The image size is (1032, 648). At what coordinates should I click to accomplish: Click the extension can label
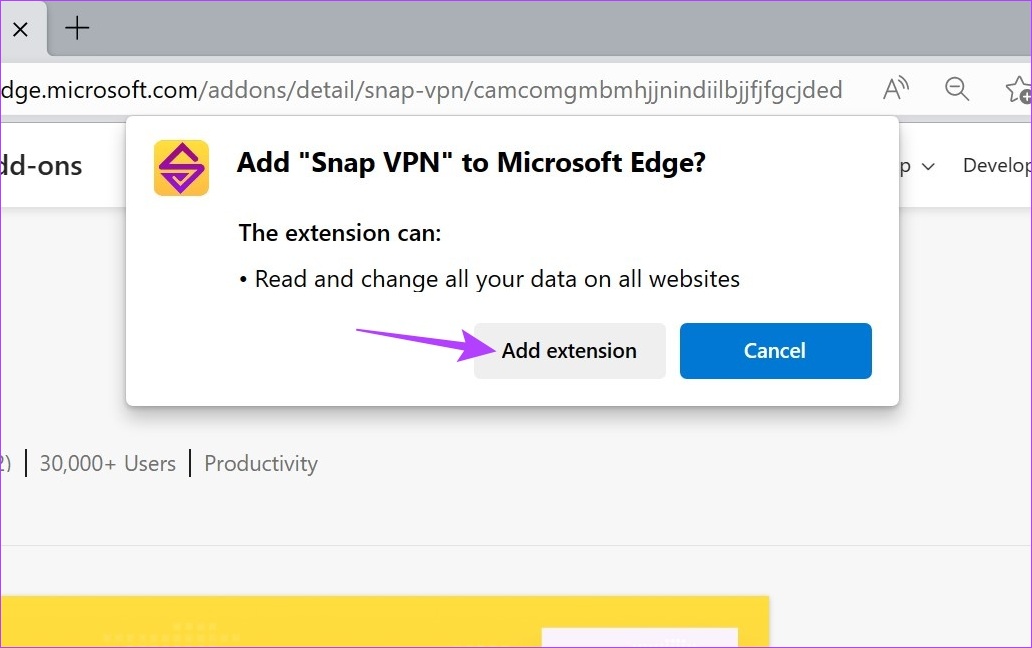click(340, 233)
